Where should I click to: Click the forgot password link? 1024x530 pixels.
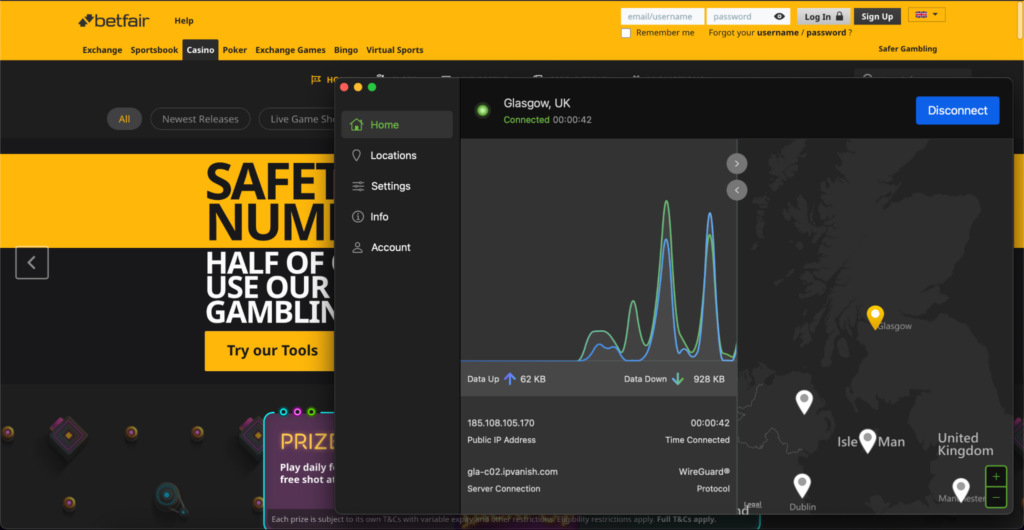pos(826,33)
